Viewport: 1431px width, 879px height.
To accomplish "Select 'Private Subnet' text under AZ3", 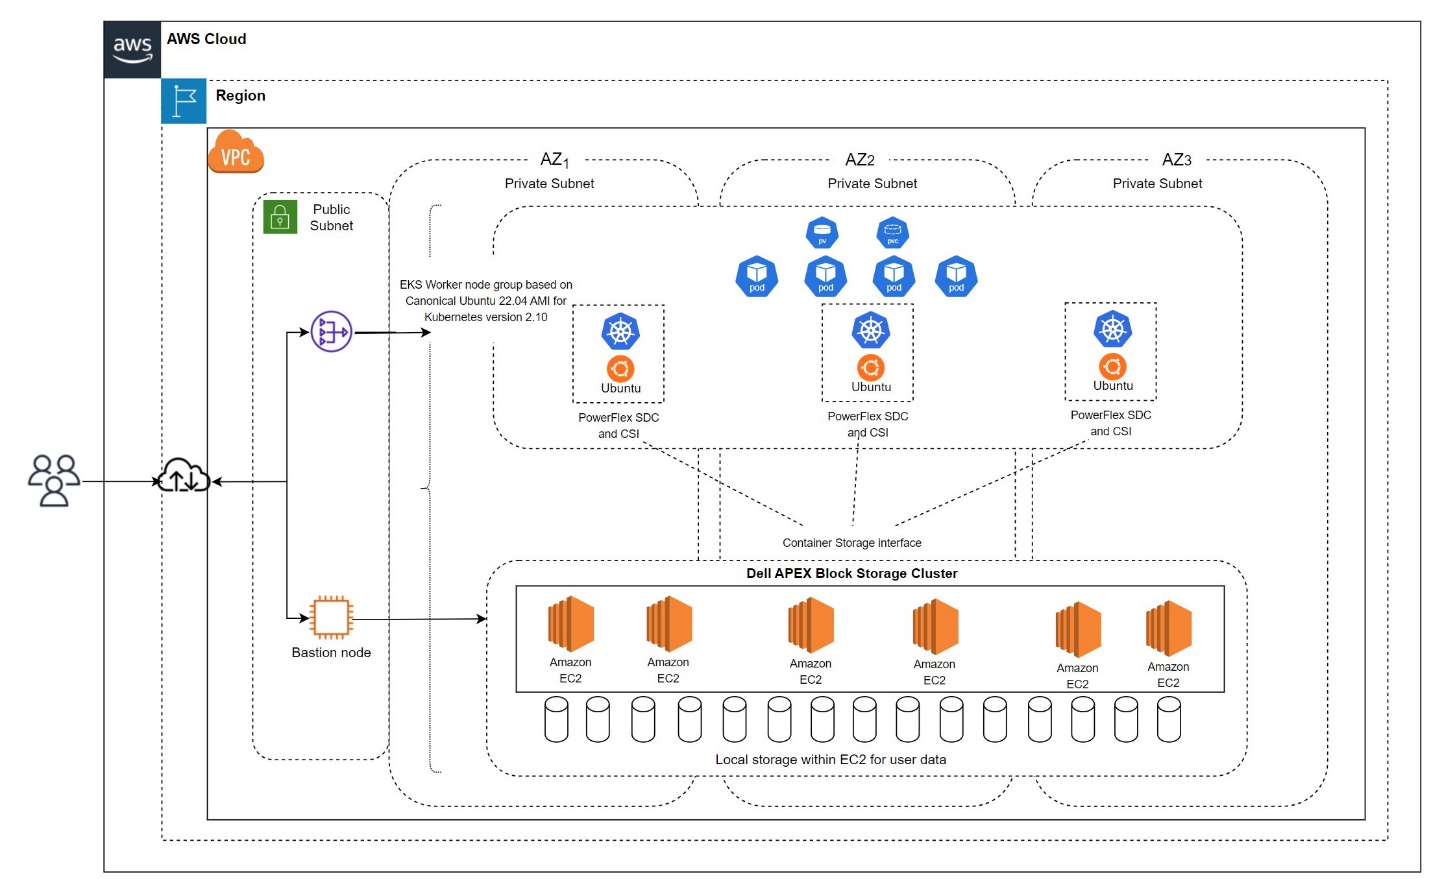I will 1157,183.
